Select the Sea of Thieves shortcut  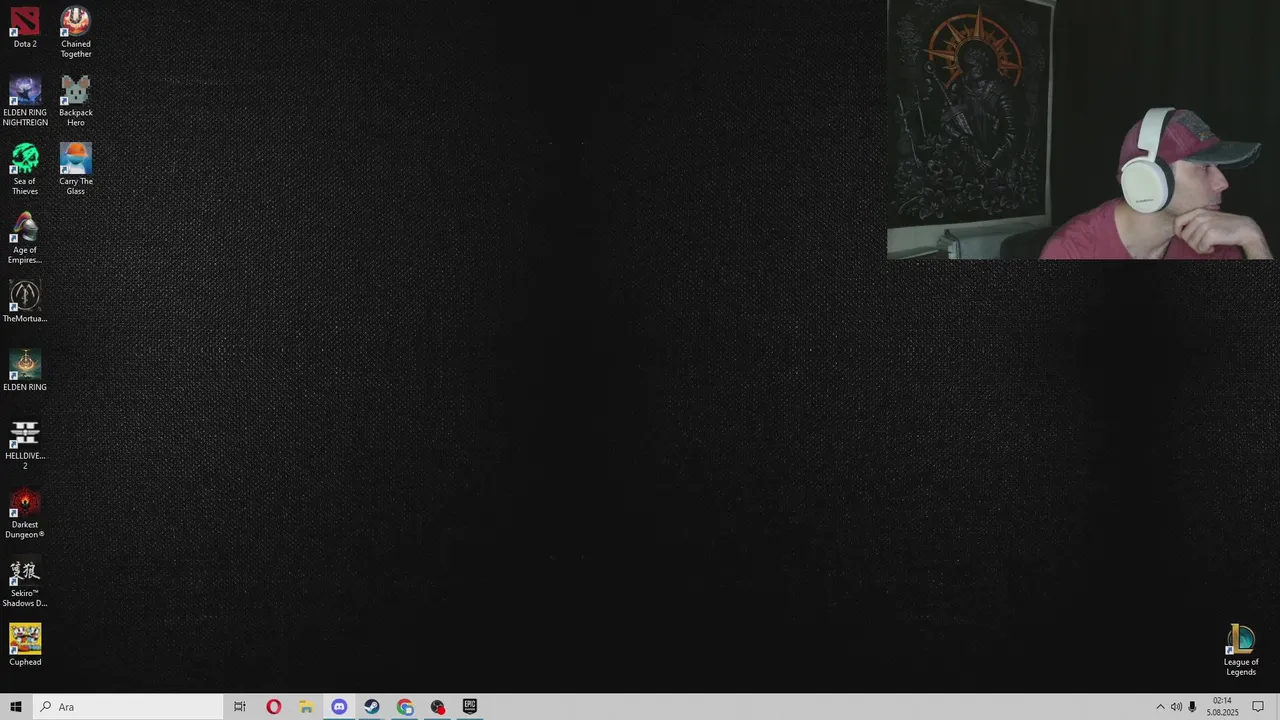click(25, 169)
